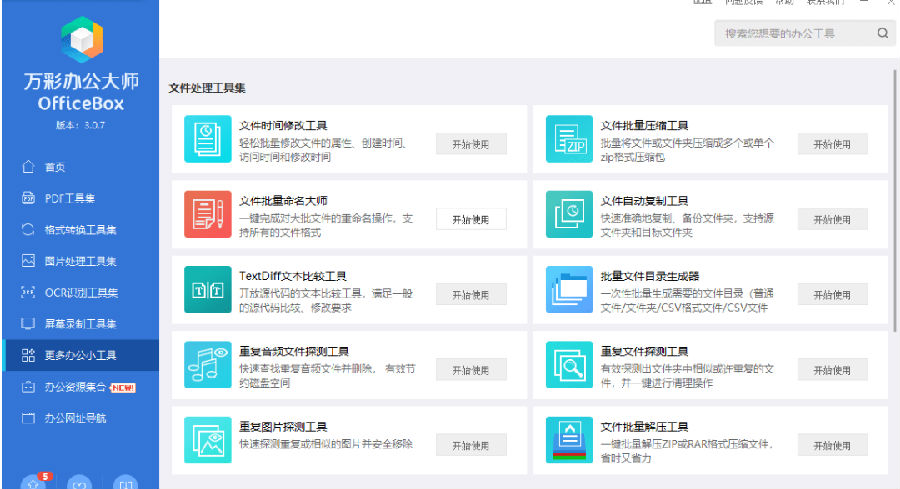Screen dimensions: 900x489
Task: Click the 文件批量压缩工具 ZIP icon
Action: tap(570, 139)
